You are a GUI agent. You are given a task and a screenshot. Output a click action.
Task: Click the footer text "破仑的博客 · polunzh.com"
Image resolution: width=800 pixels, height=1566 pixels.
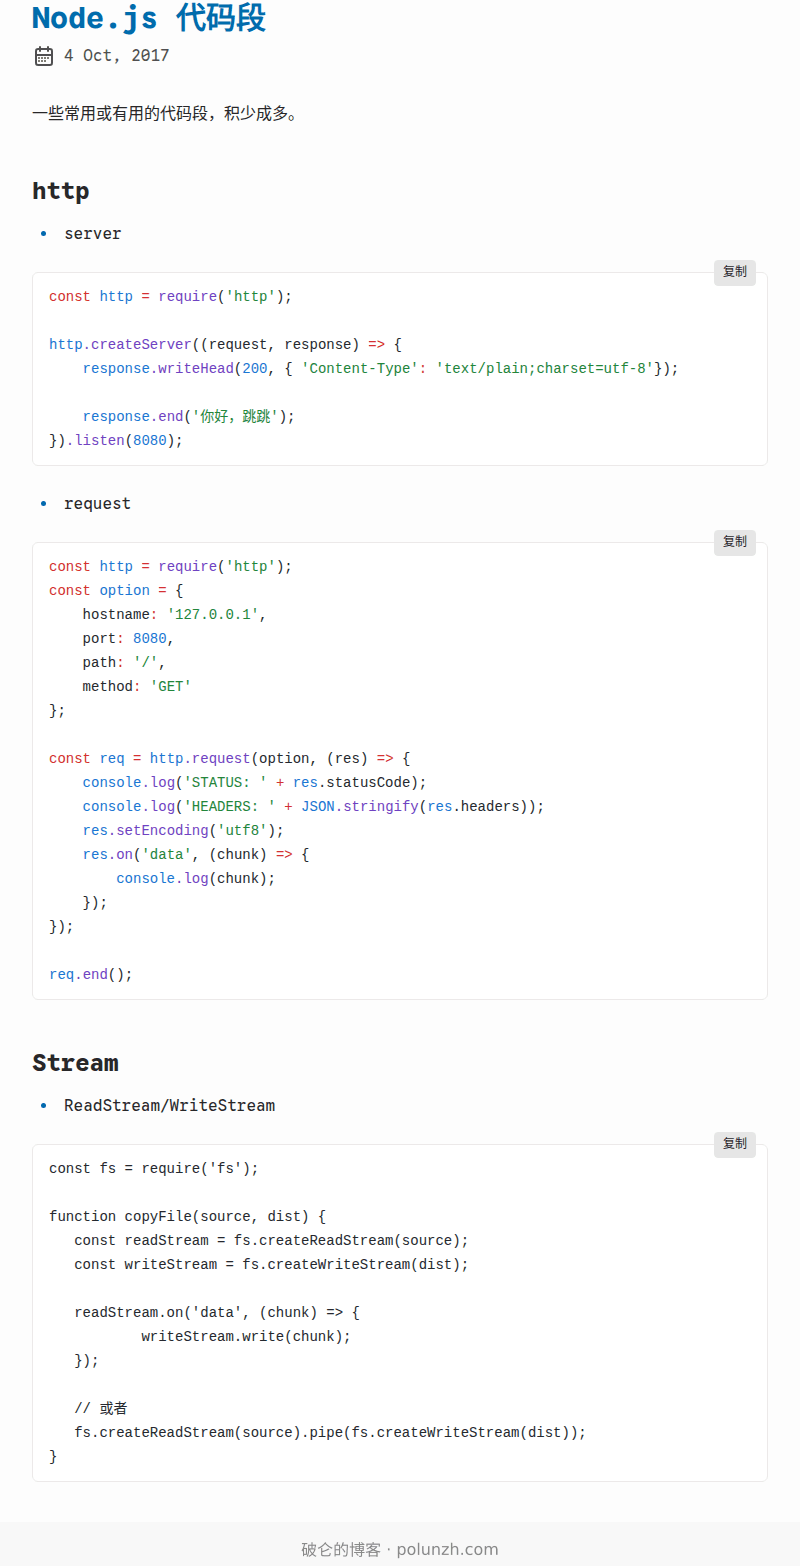(x=400, y=1549)
